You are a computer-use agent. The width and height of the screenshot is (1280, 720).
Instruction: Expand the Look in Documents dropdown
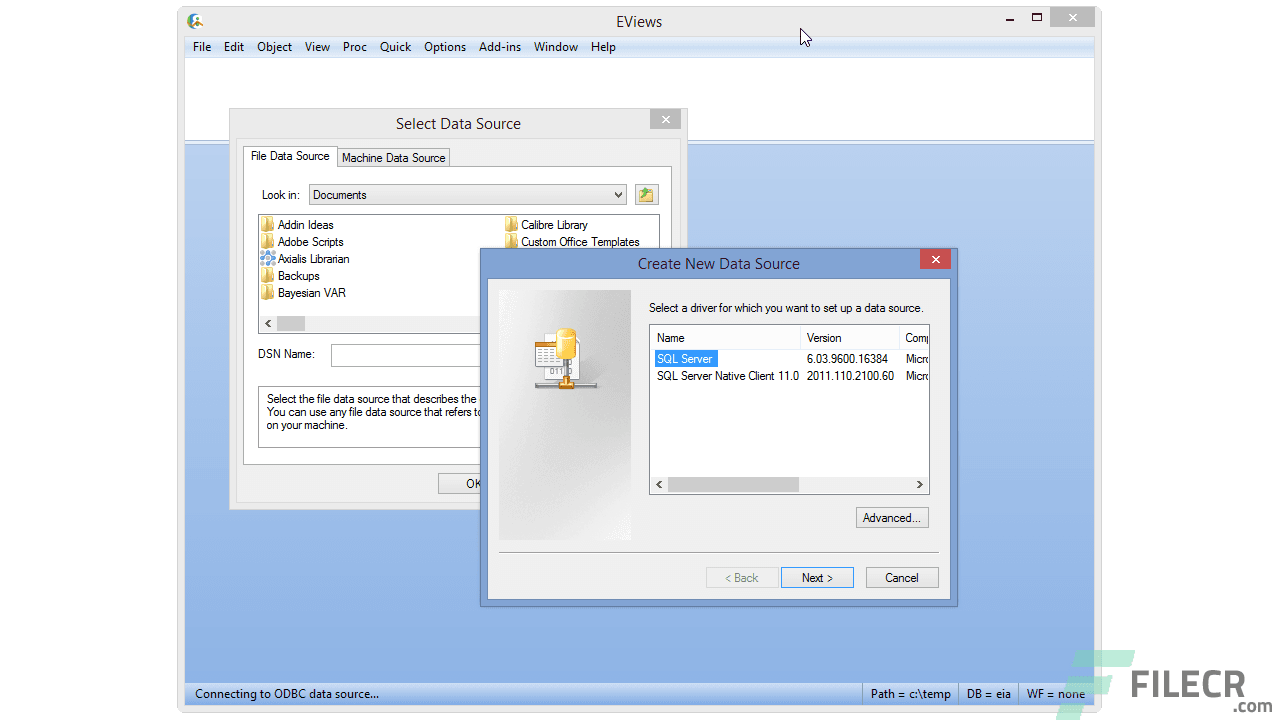pos(468,195)
